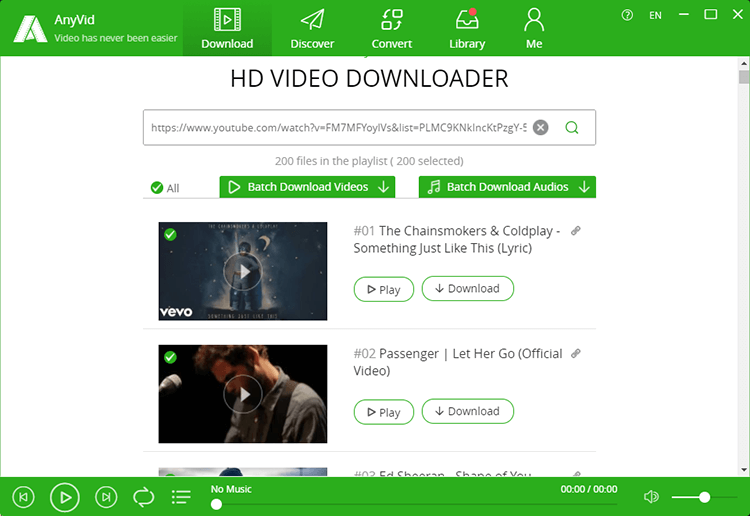
Task: Click the vertical scrollbar thumb
Action: tap(744, 77)
